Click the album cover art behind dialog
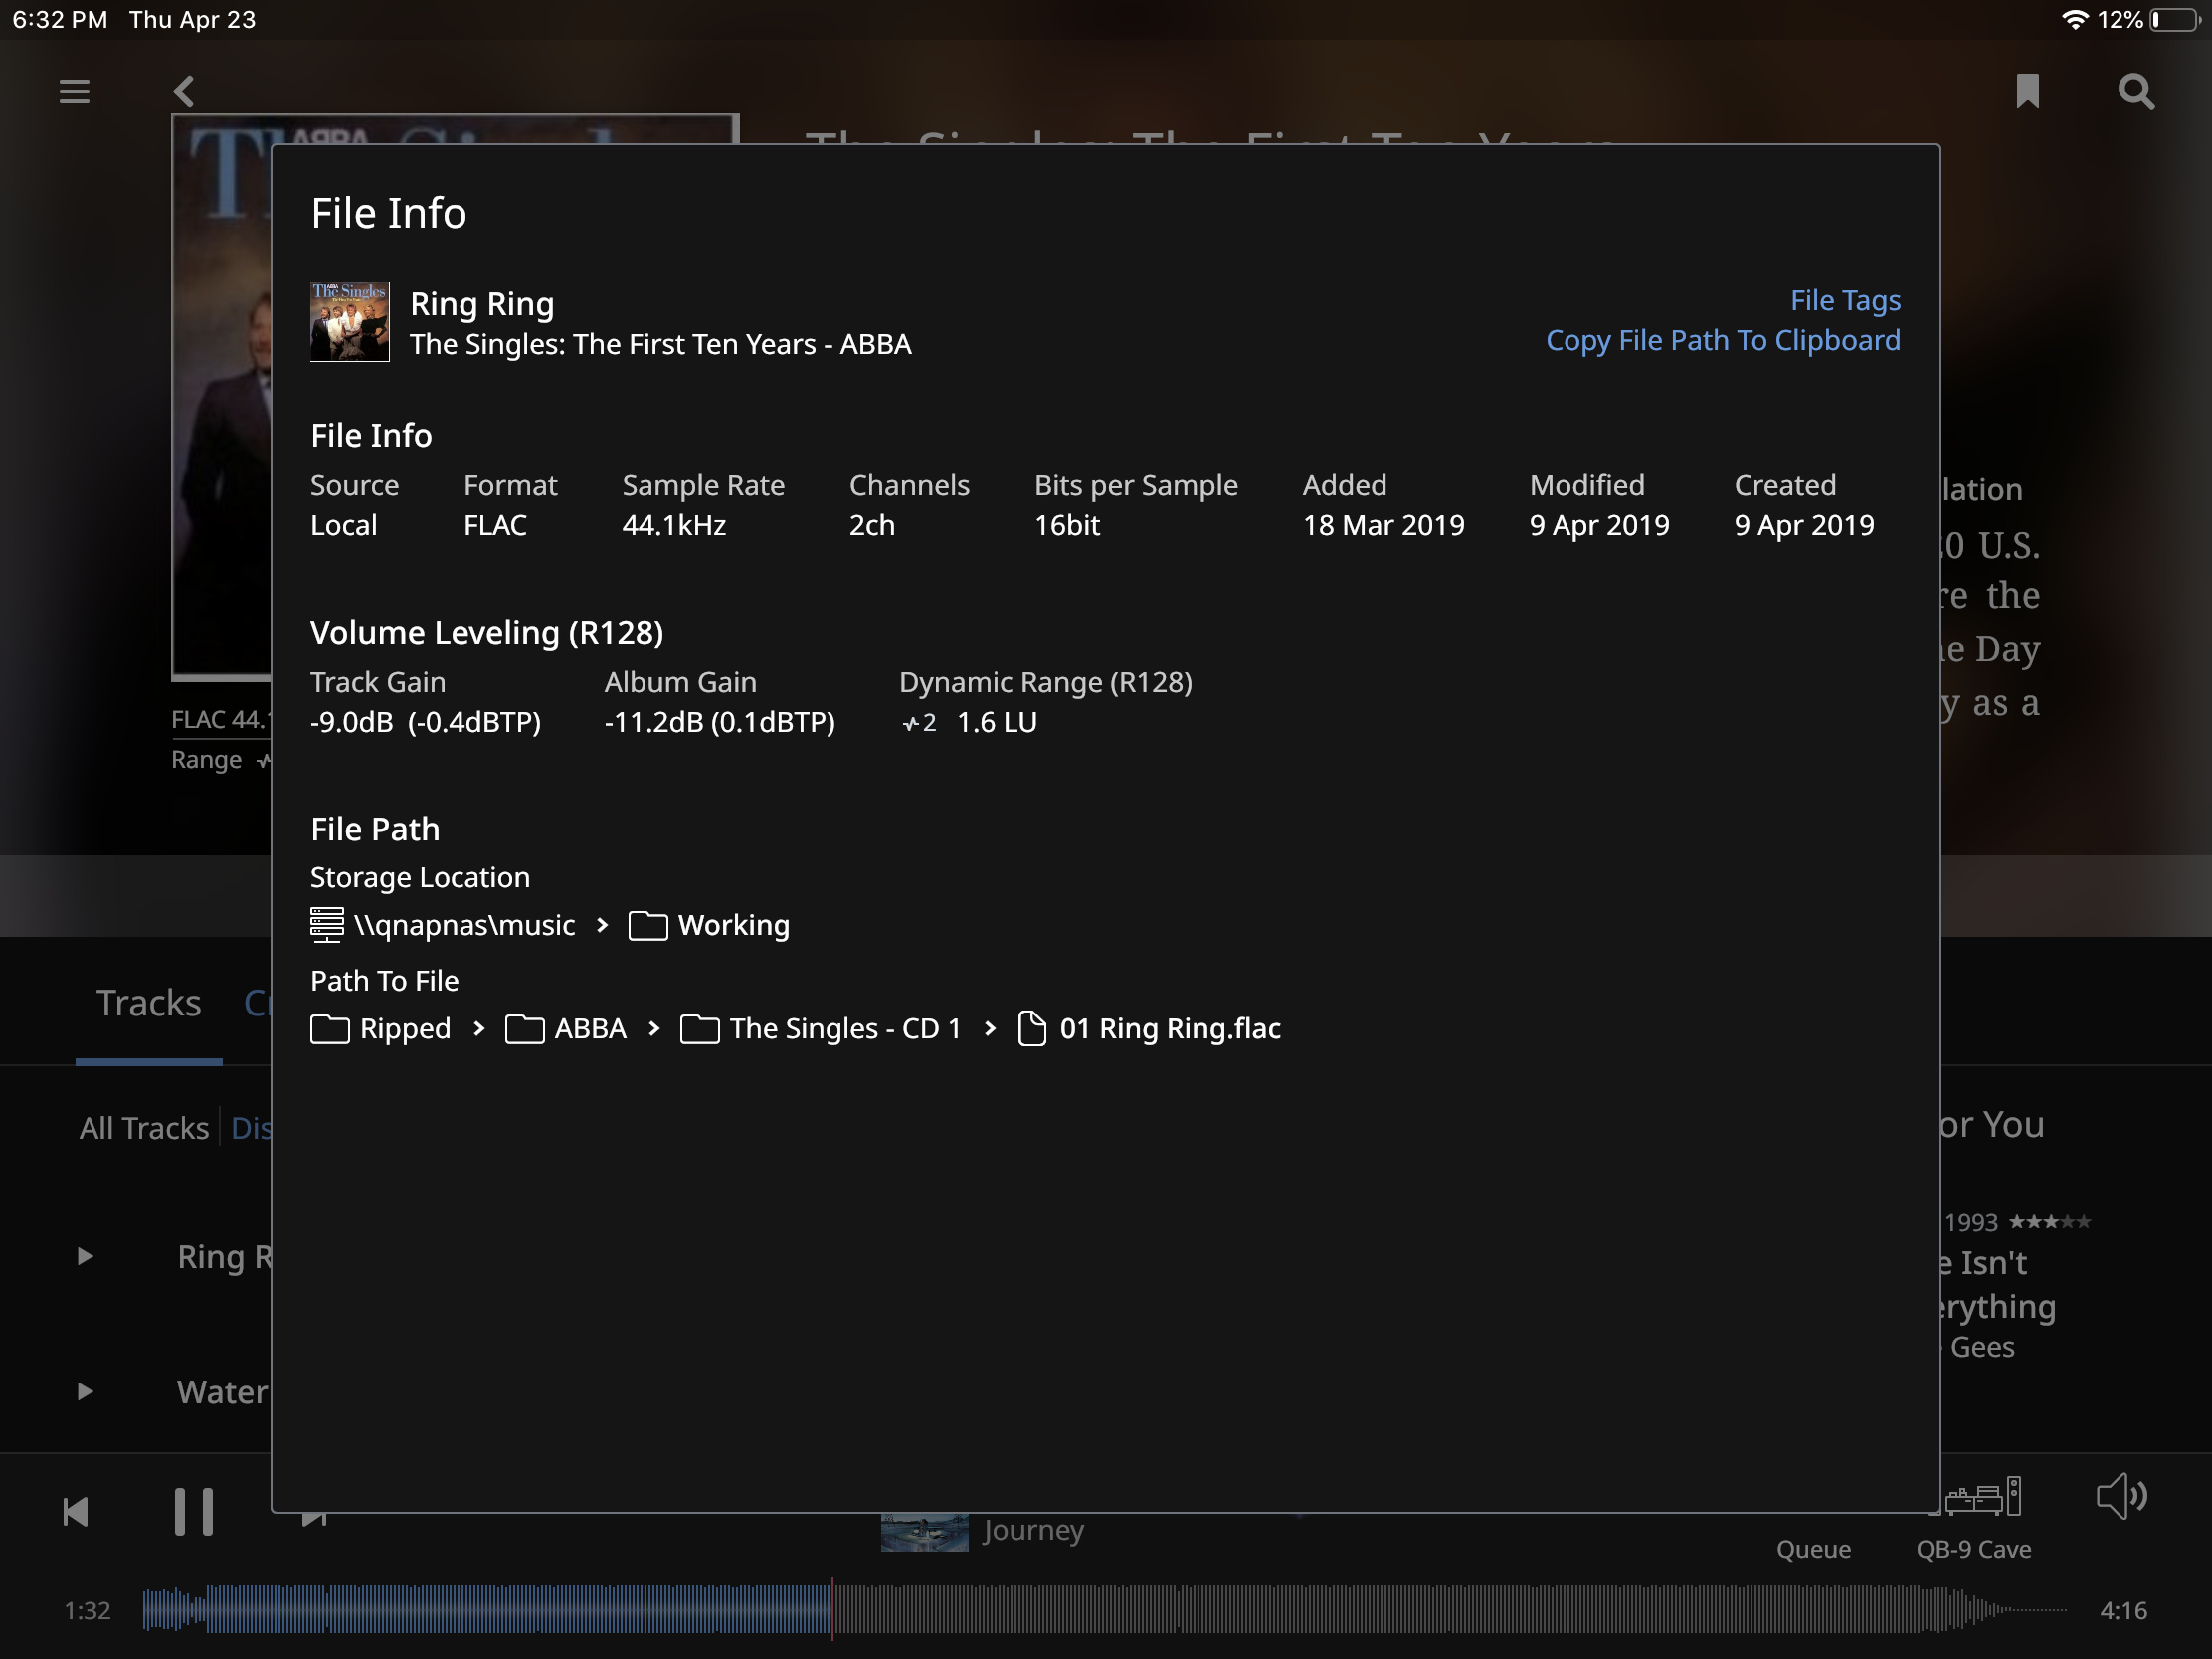 222,397
